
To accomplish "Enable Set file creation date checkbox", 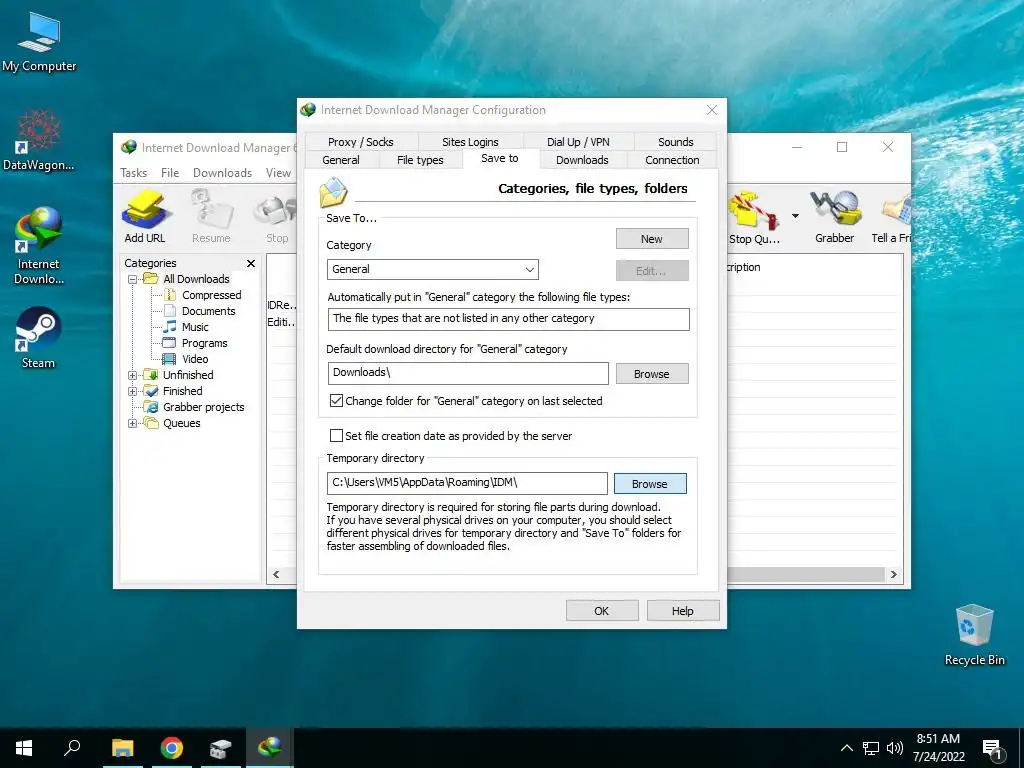I will pyautogui.click(x=336, y=436).
